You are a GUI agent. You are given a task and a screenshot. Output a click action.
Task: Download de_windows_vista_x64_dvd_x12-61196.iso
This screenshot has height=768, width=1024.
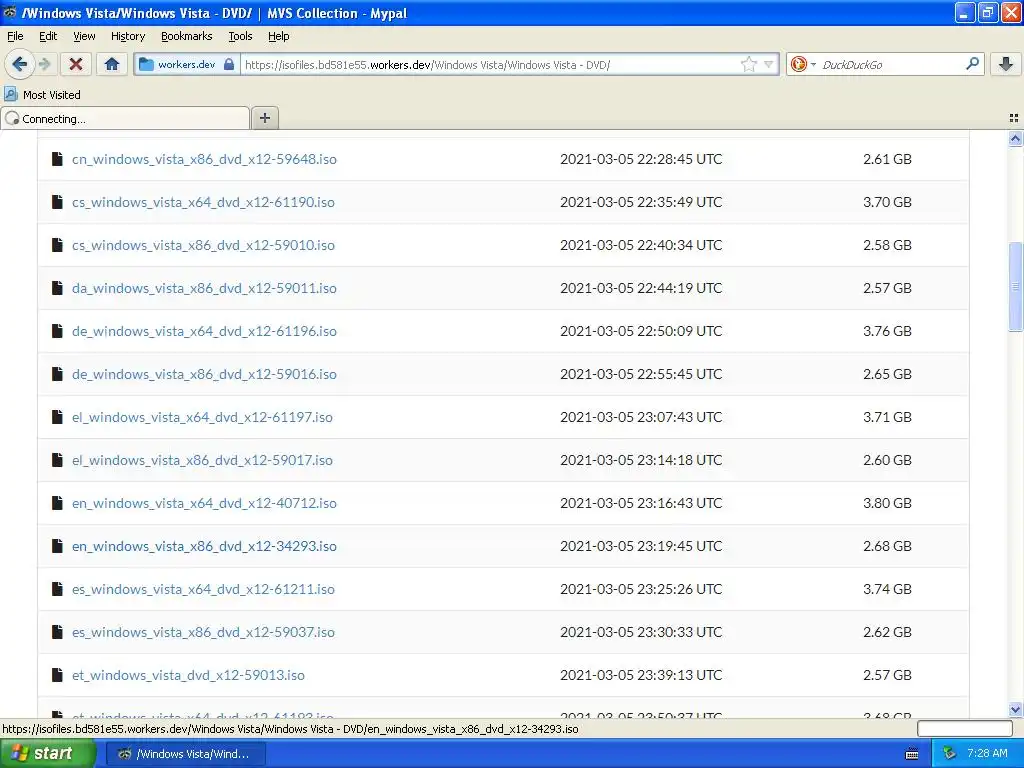(x=204, y=332)
